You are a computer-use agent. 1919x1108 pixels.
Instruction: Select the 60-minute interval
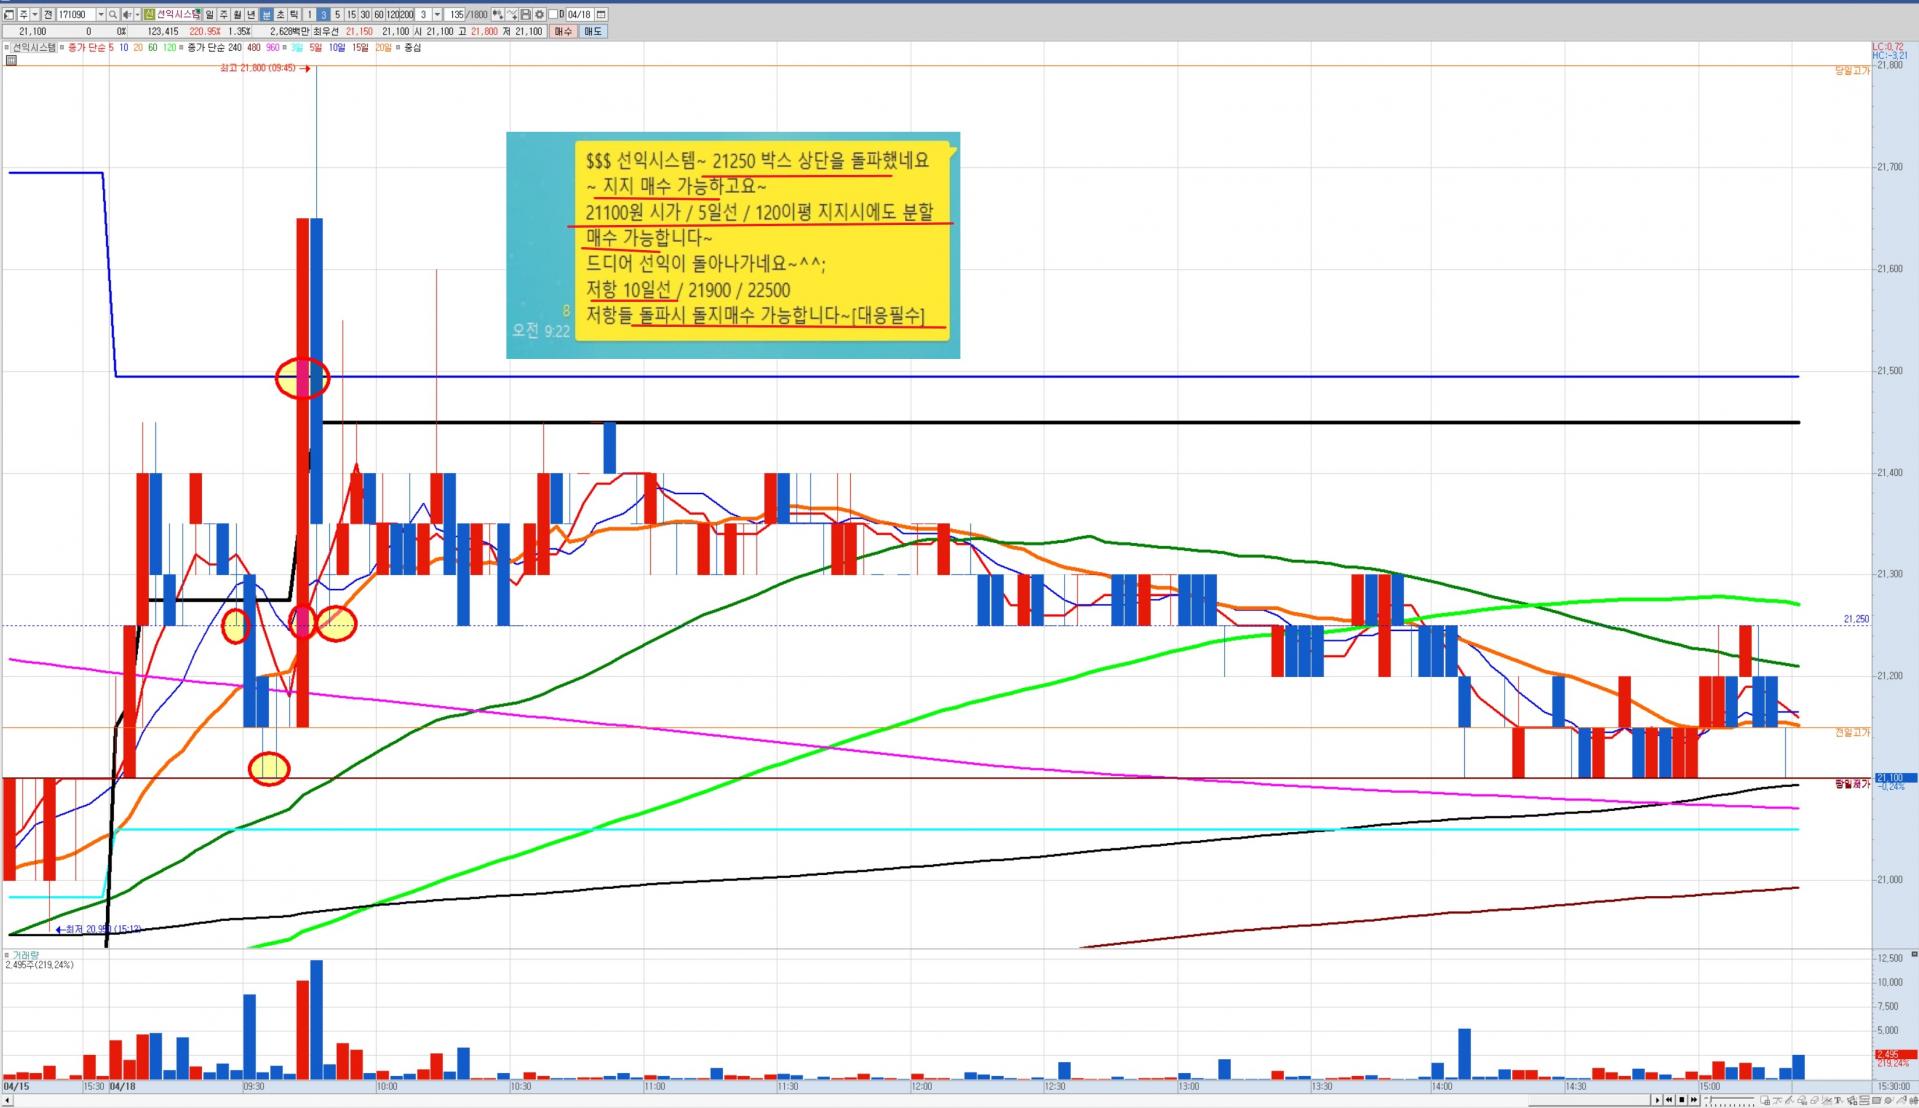[379, 15]
